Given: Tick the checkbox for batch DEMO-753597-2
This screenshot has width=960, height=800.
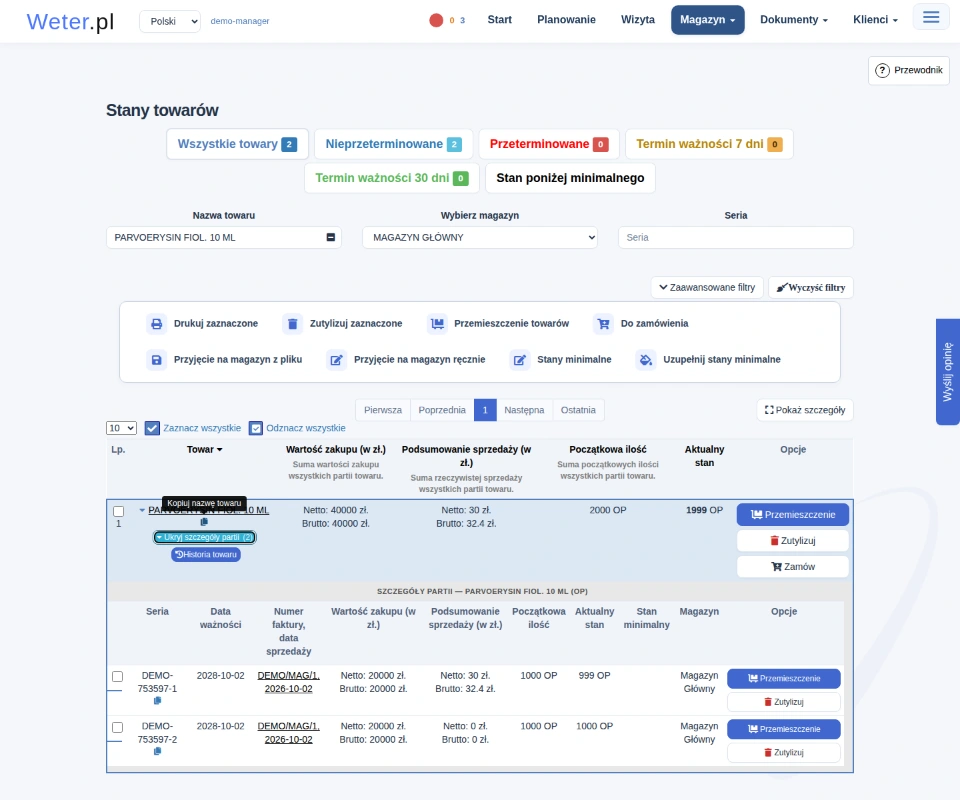Looking at the screenshot, I should pyautogui.click(x=118, y=727).
